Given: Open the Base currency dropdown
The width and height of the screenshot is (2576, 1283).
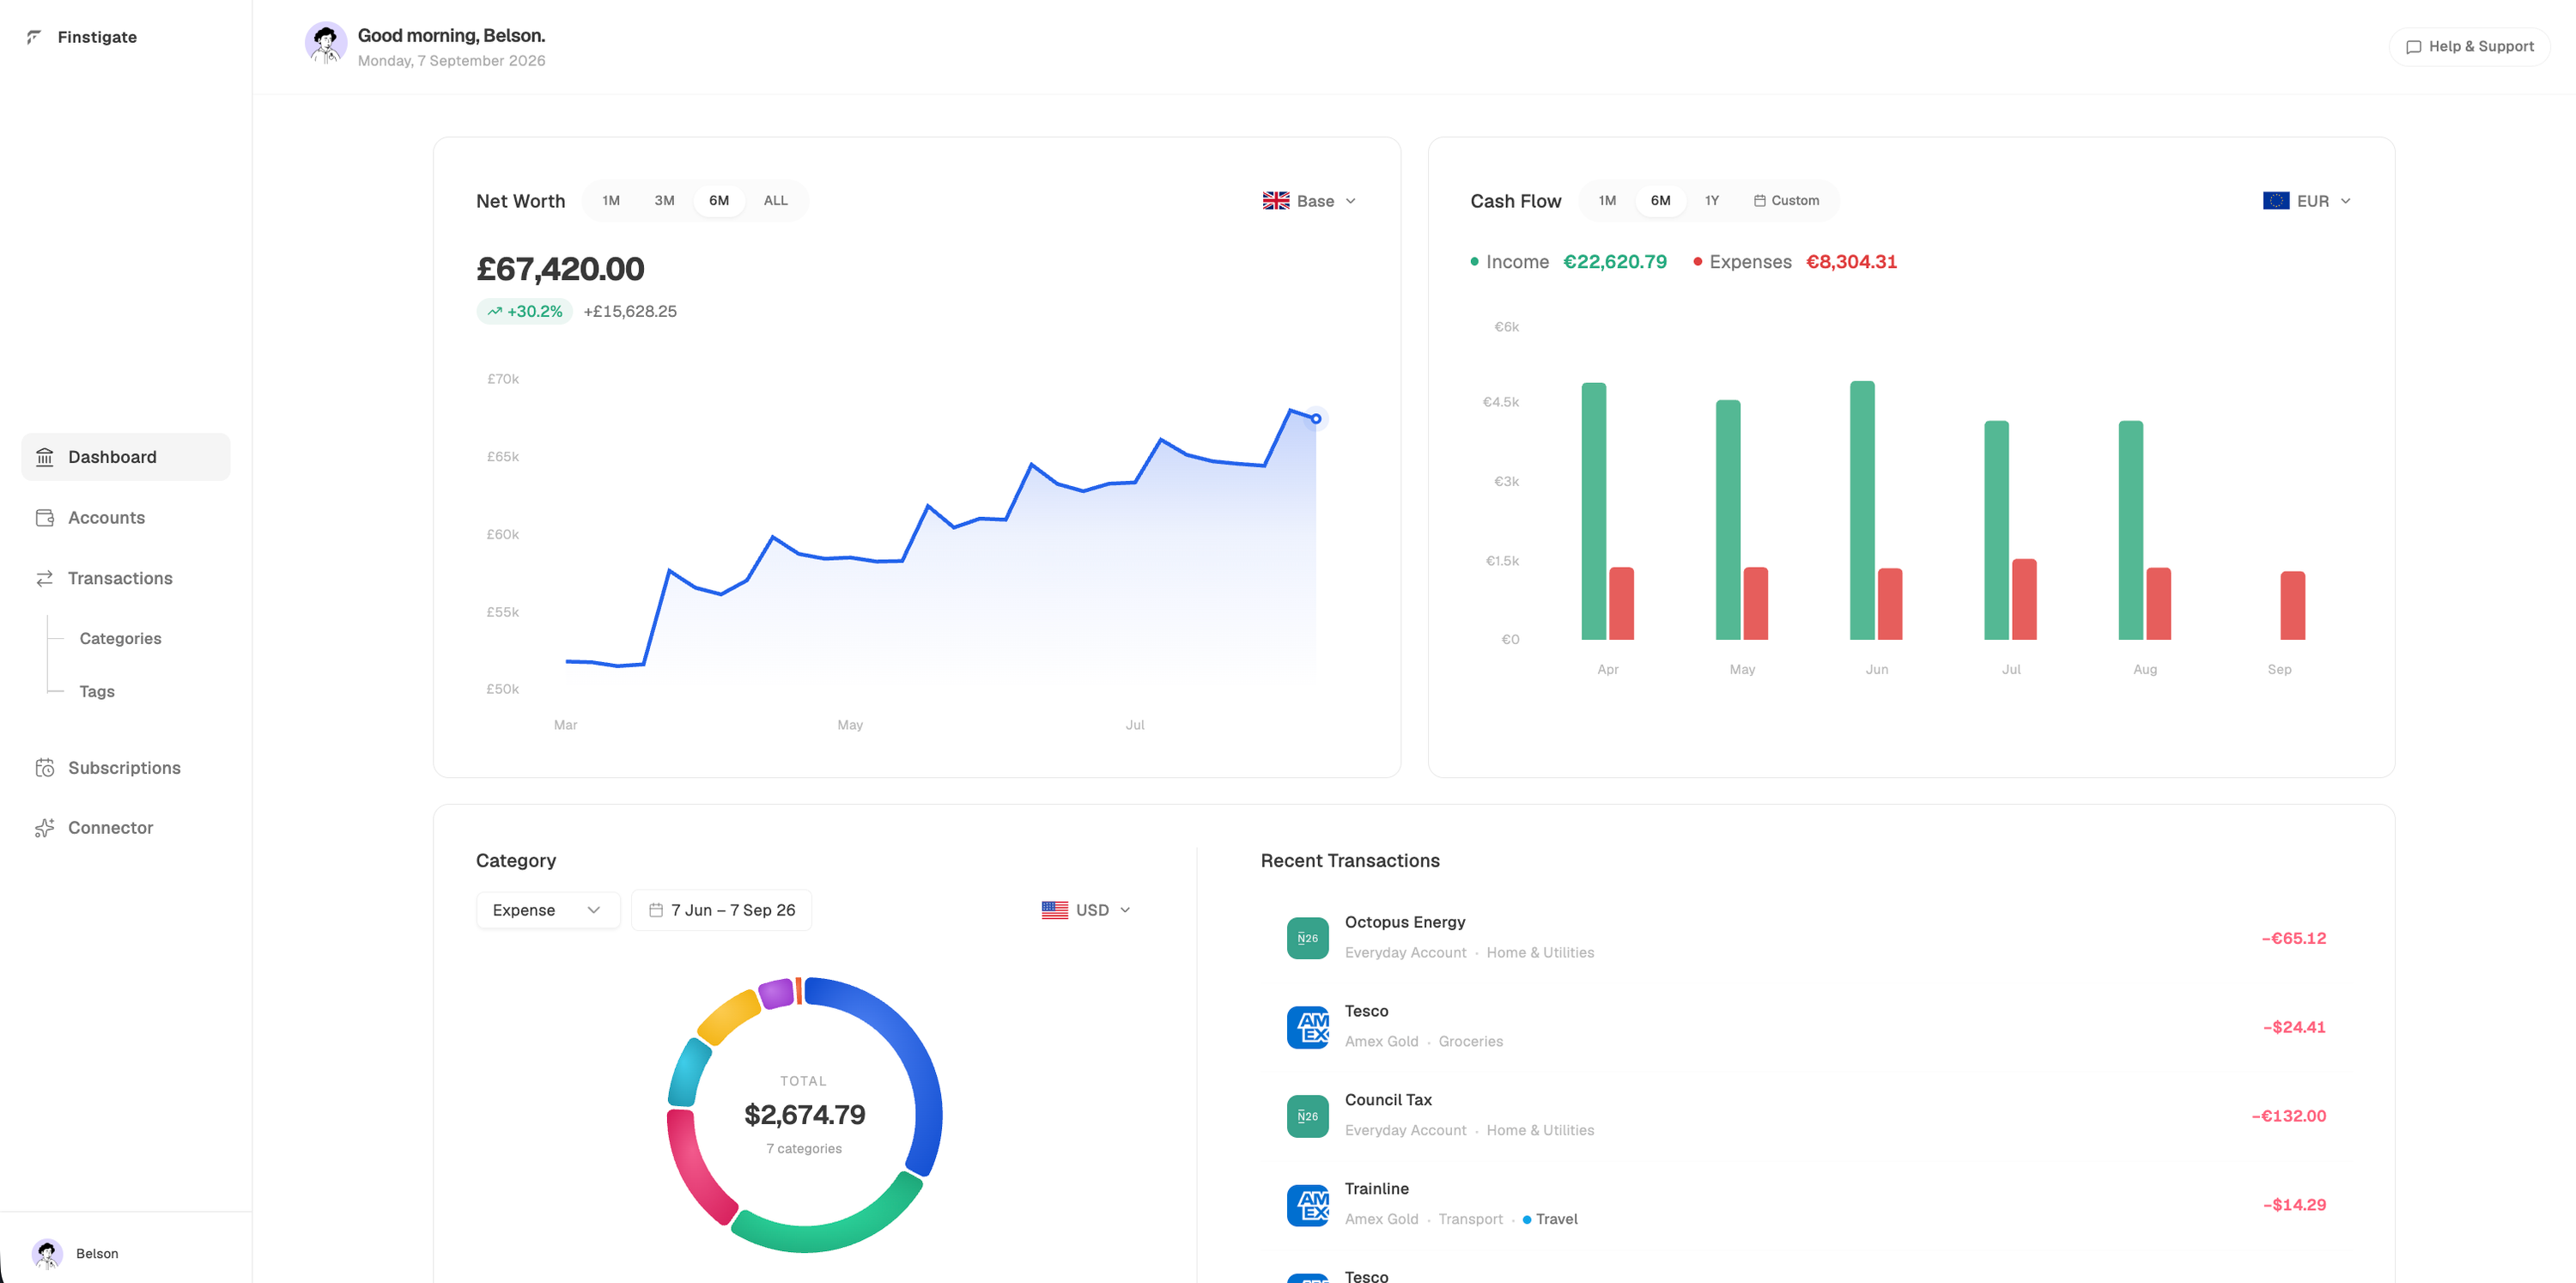Looking at the screenshot, I should 1309,201.
